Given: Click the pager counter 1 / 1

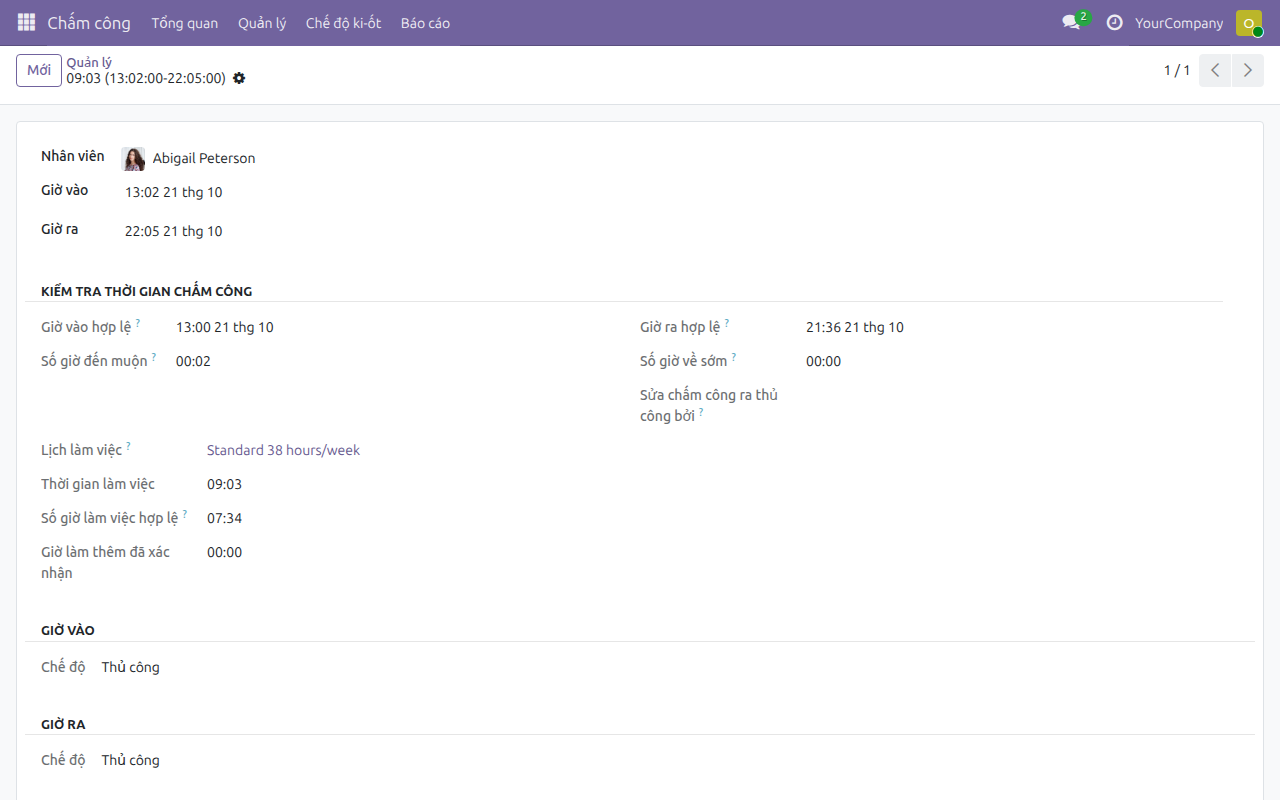Looking at the screenshot, I should [x=1177, y=70].
